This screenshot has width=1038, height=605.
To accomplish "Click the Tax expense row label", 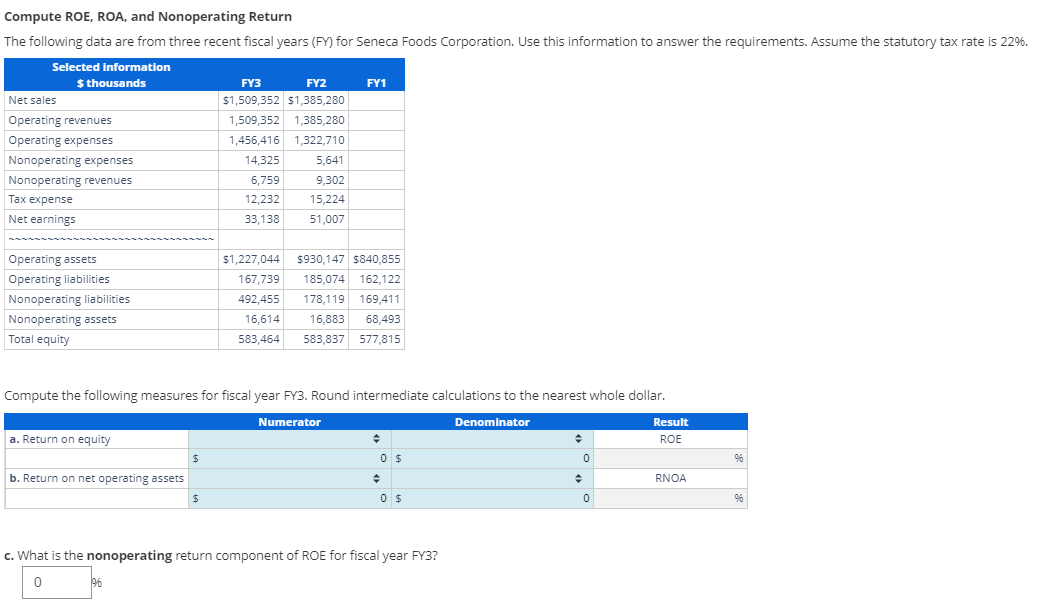I will click(x=40, y=199).
